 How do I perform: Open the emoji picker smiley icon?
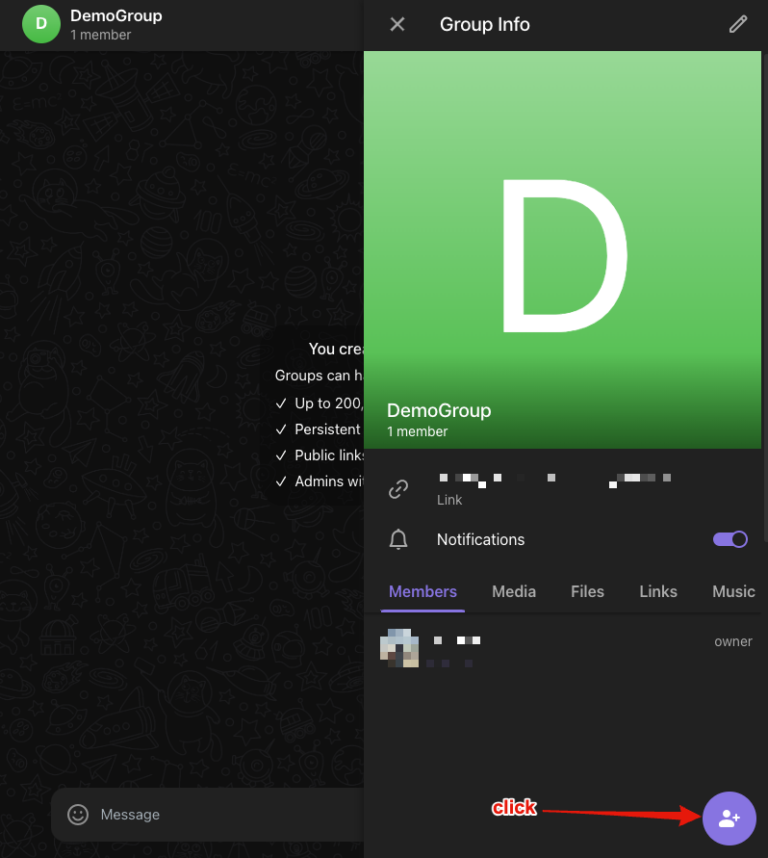78,814
